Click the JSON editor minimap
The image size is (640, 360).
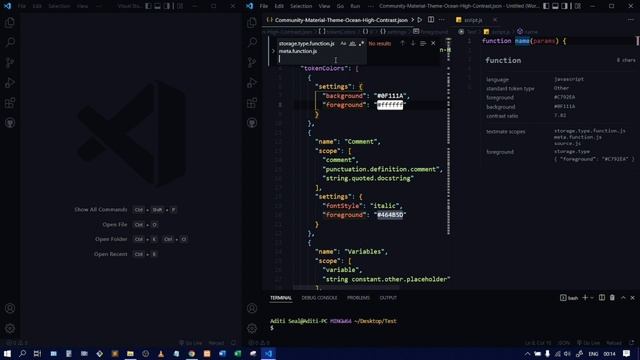click(x=448, y=137)
